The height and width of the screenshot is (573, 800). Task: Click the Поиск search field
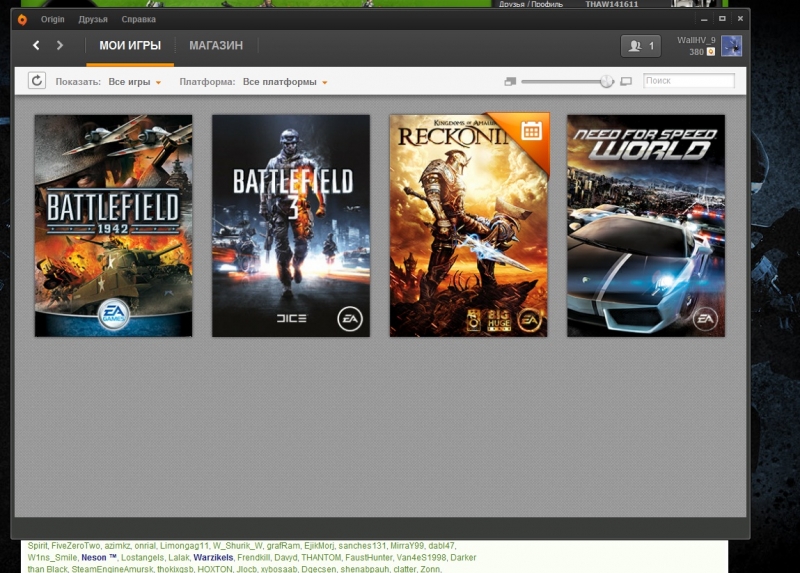click(689, 81)
